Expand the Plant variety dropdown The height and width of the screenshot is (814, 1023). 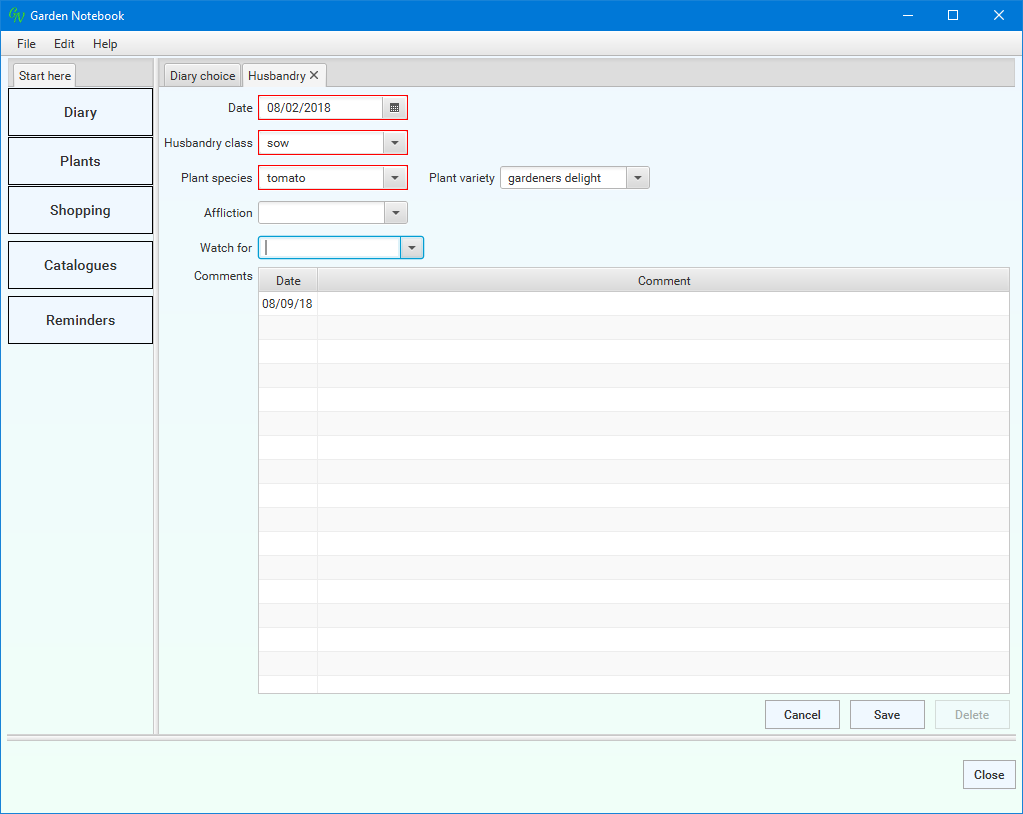click(637, 178)
